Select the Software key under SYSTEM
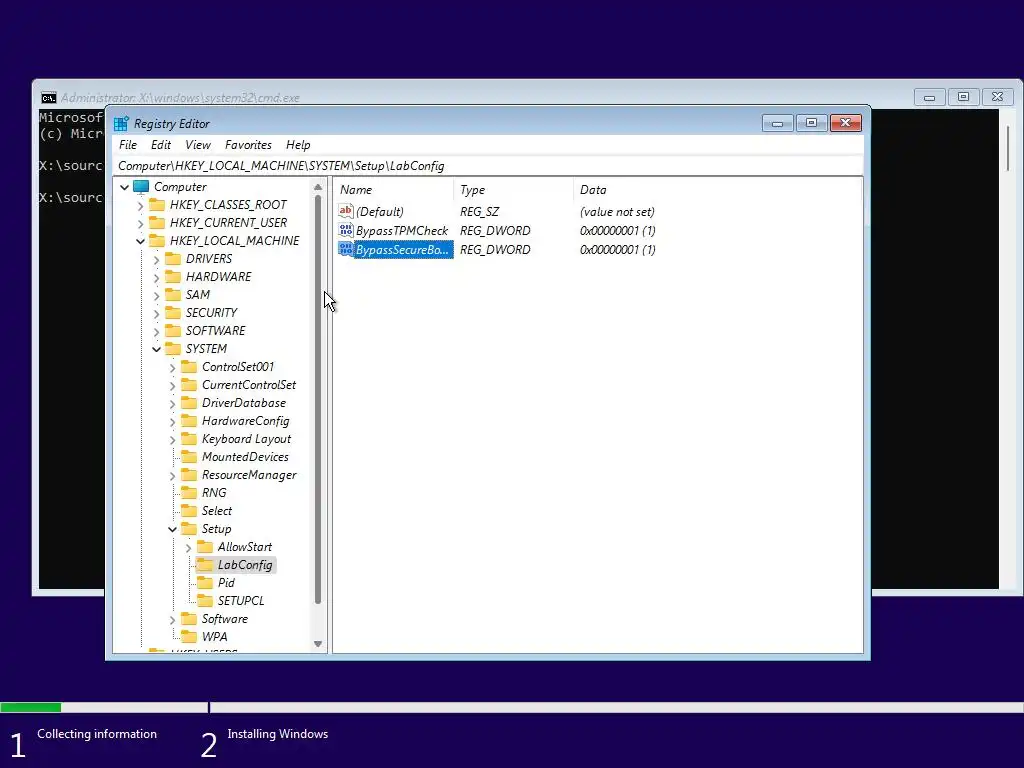 (225, 619)
